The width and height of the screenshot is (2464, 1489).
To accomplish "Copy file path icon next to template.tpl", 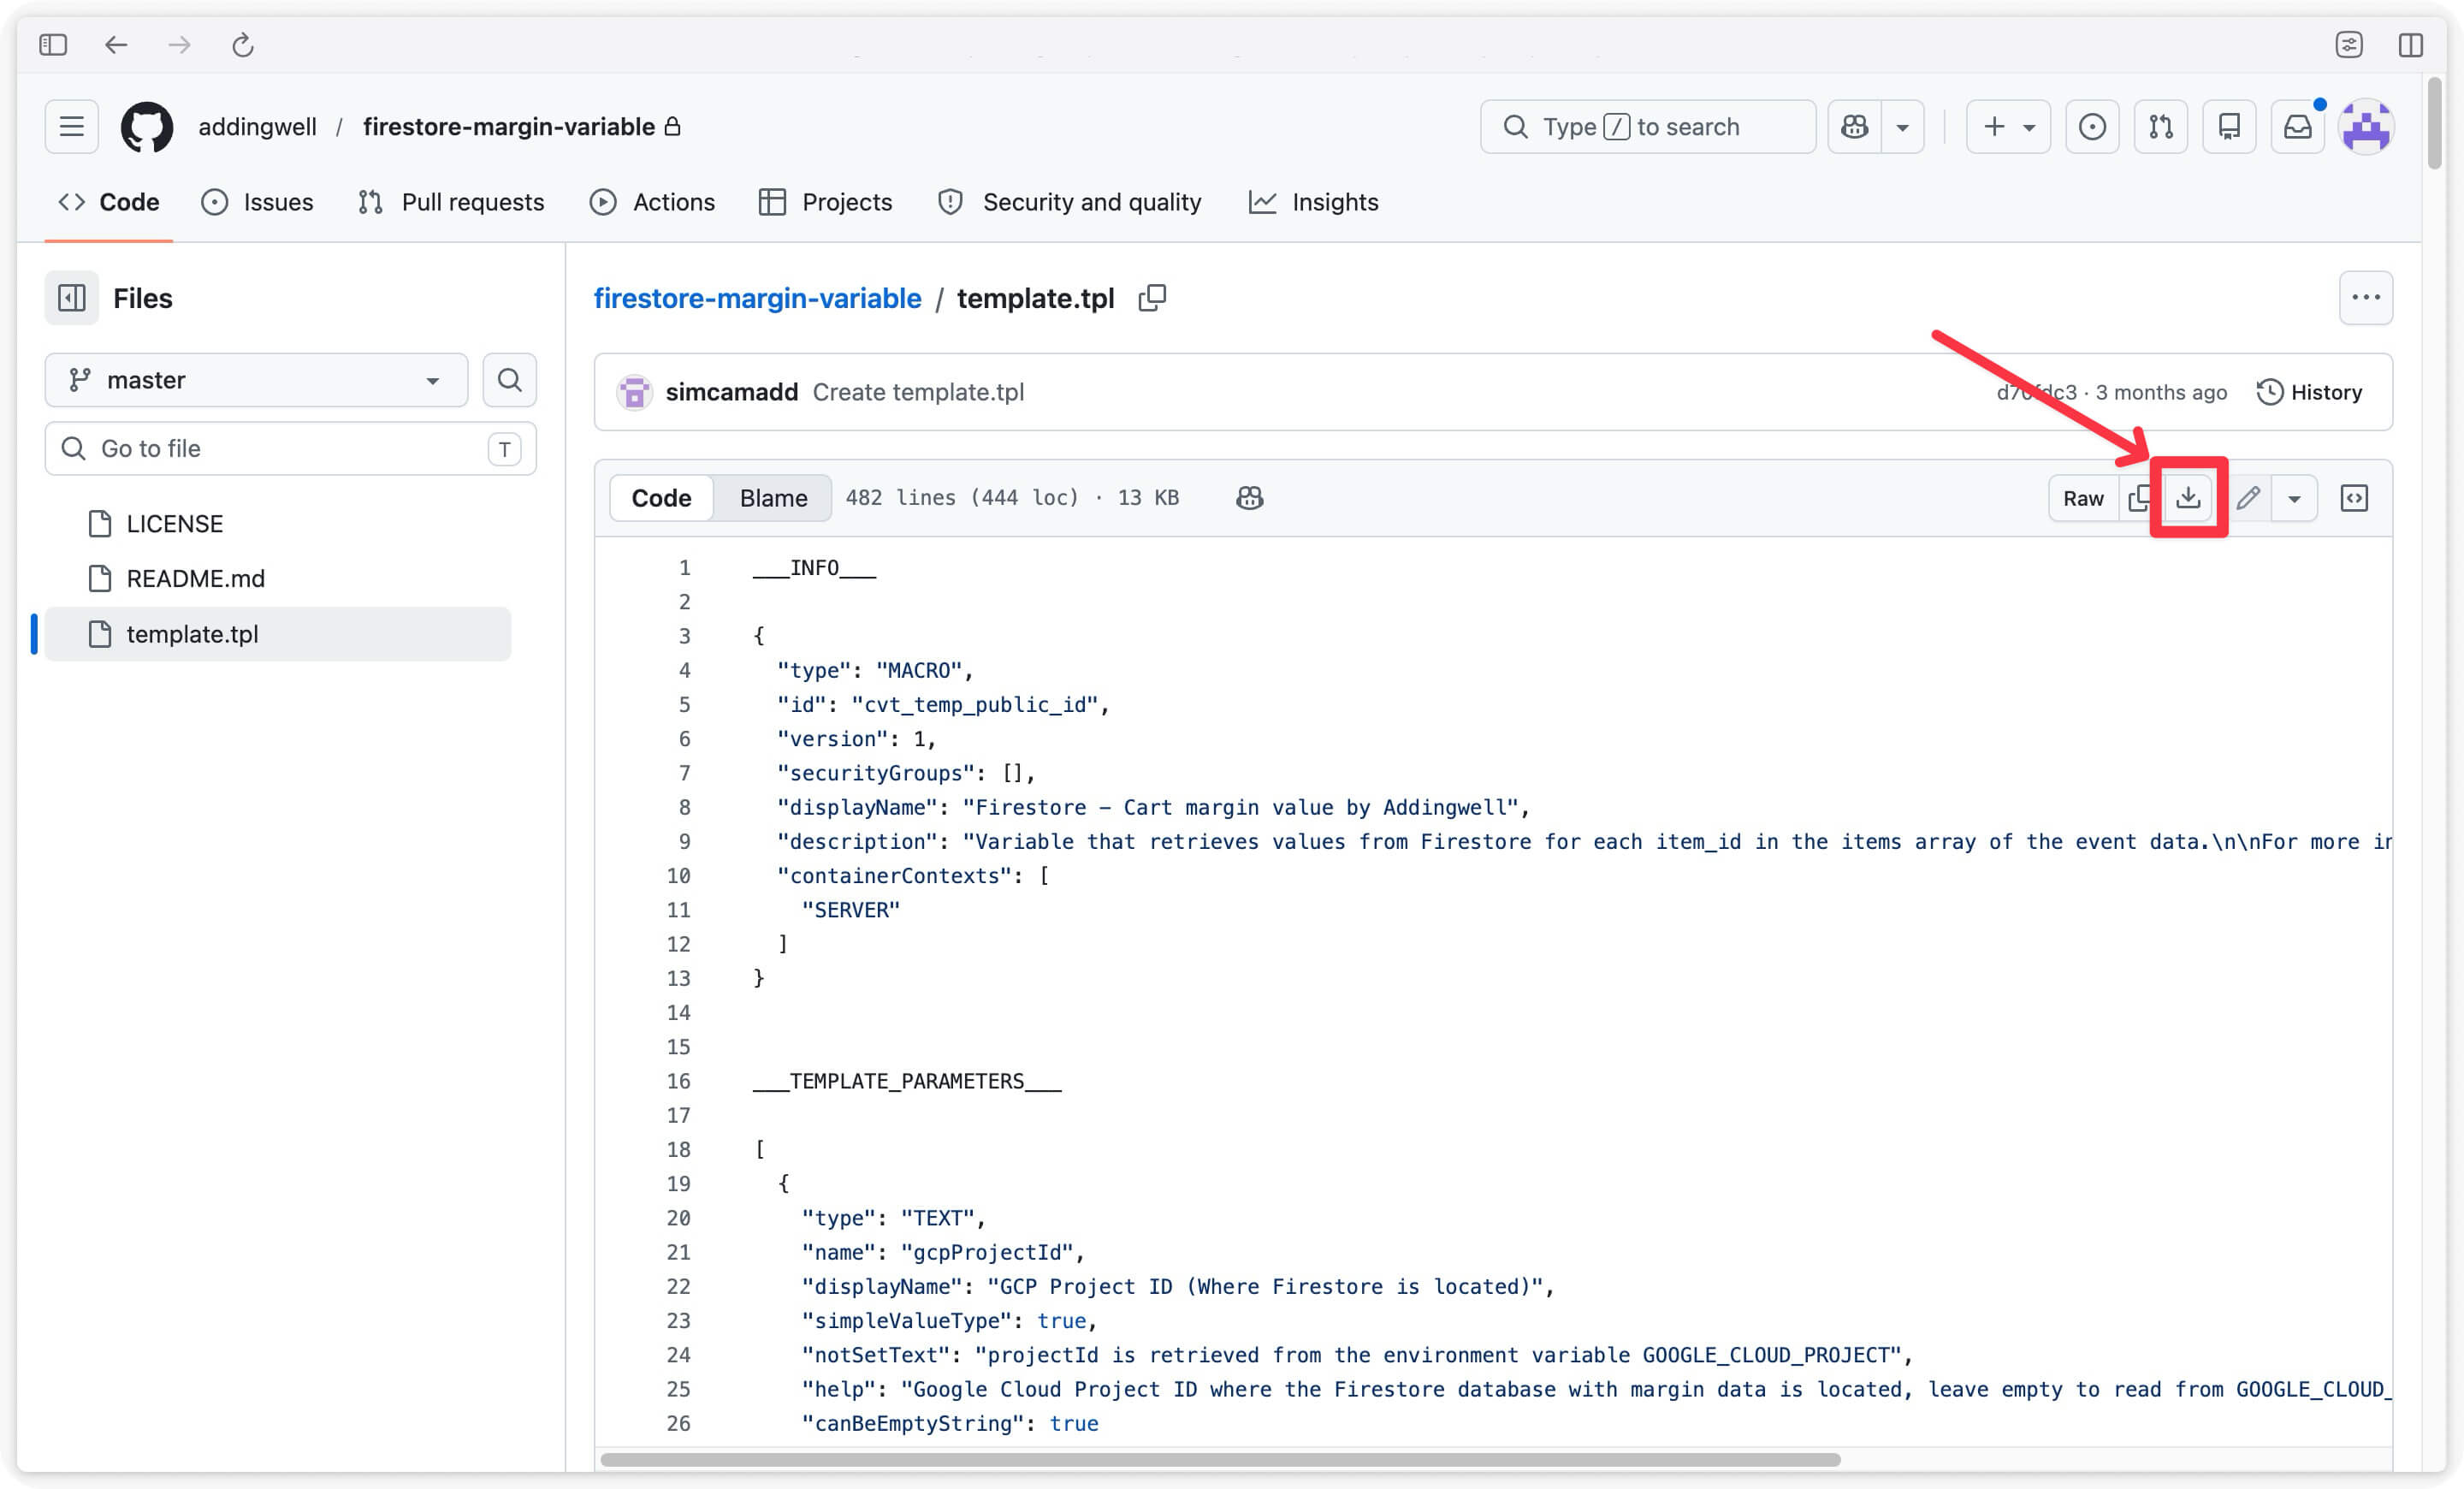I will [x=1152, y=298].
